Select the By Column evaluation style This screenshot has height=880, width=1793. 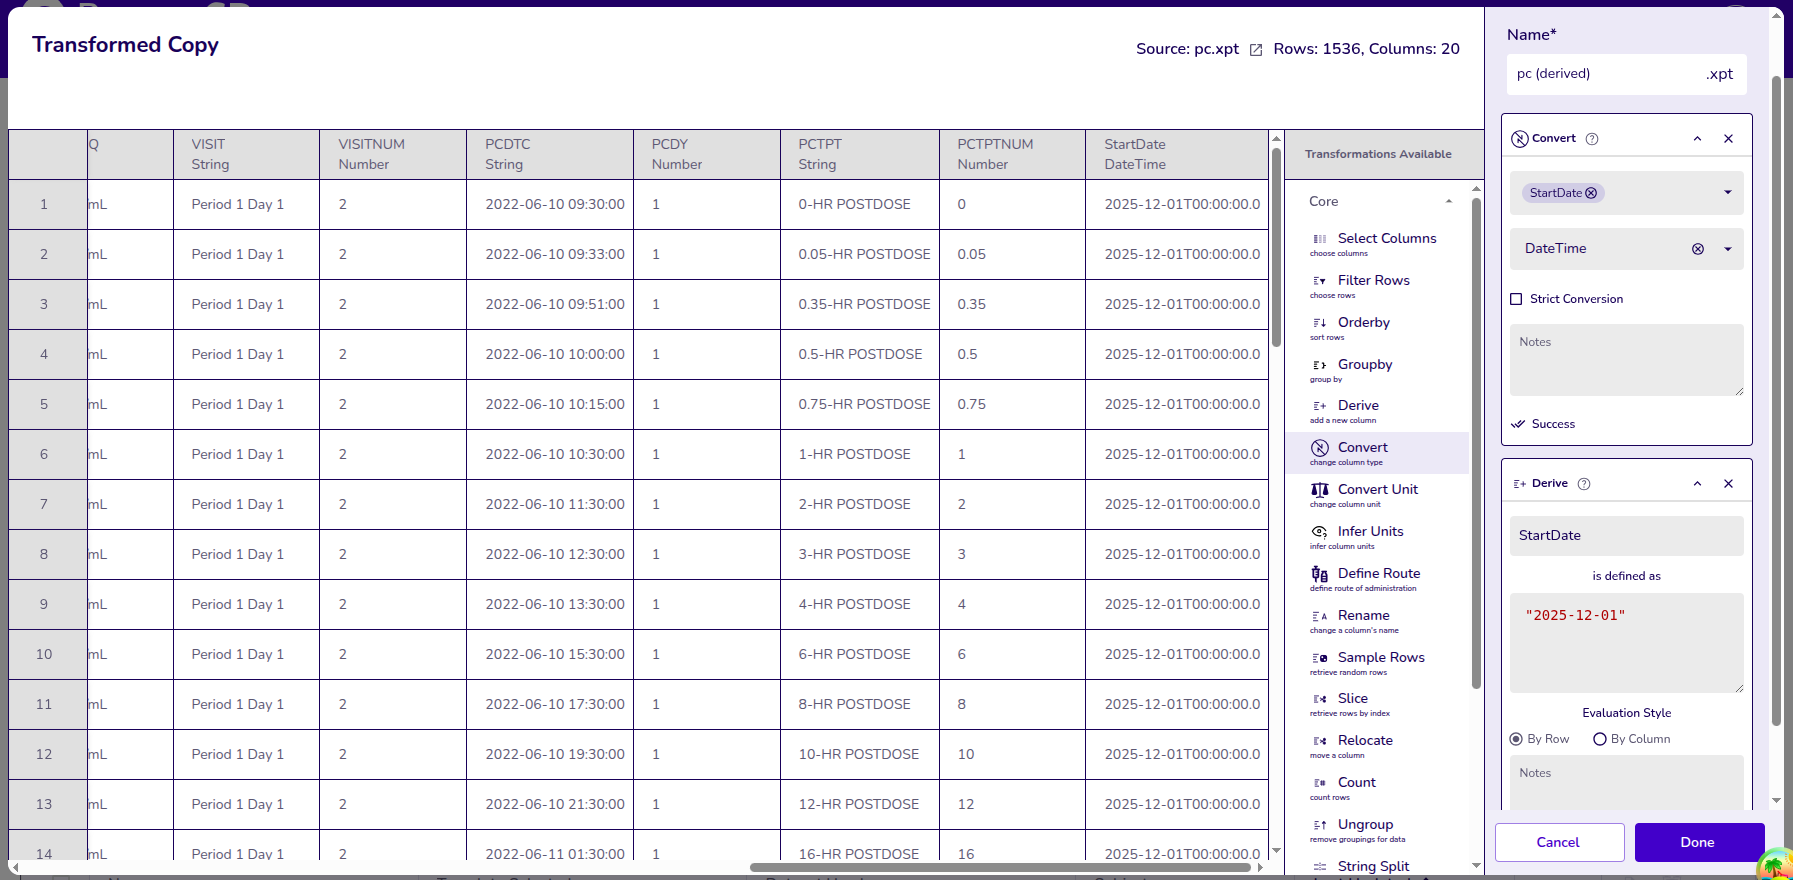point(1600,739)
